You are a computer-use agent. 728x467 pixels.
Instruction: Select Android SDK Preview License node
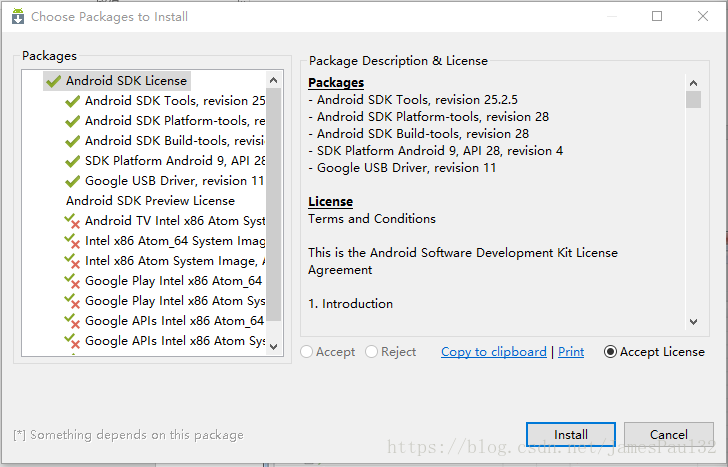pos(150,201)
